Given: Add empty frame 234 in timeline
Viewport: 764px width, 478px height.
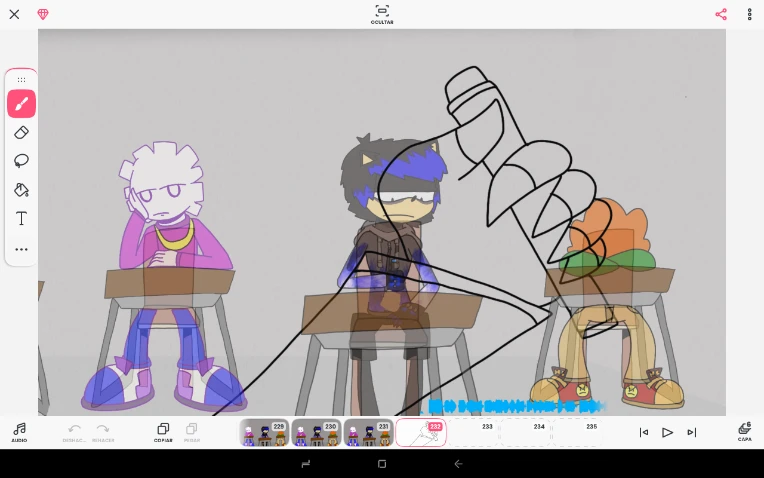Looking at the screenshot, I should [526, 433].
